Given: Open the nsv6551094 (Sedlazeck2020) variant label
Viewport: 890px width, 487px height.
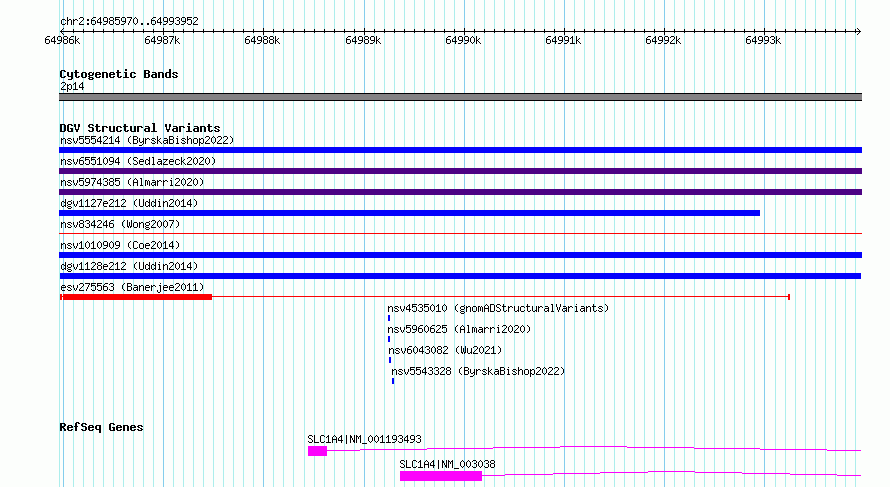Looking at the screenshot, I should (138, 161).
